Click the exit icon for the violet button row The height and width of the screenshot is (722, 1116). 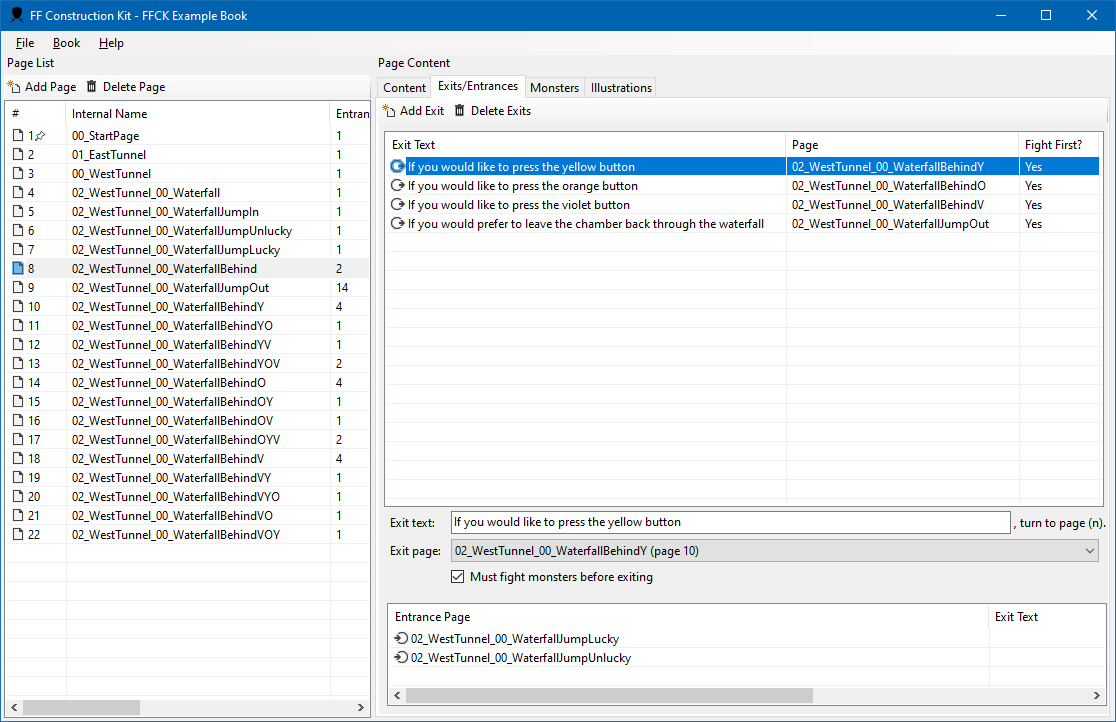pos(398,205)
